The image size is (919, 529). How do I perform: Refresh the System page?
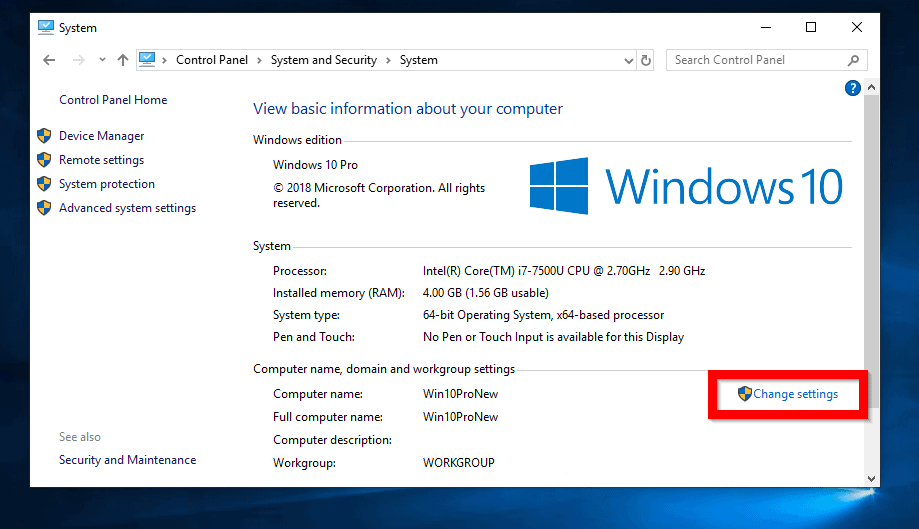click(x=646, y=60)
